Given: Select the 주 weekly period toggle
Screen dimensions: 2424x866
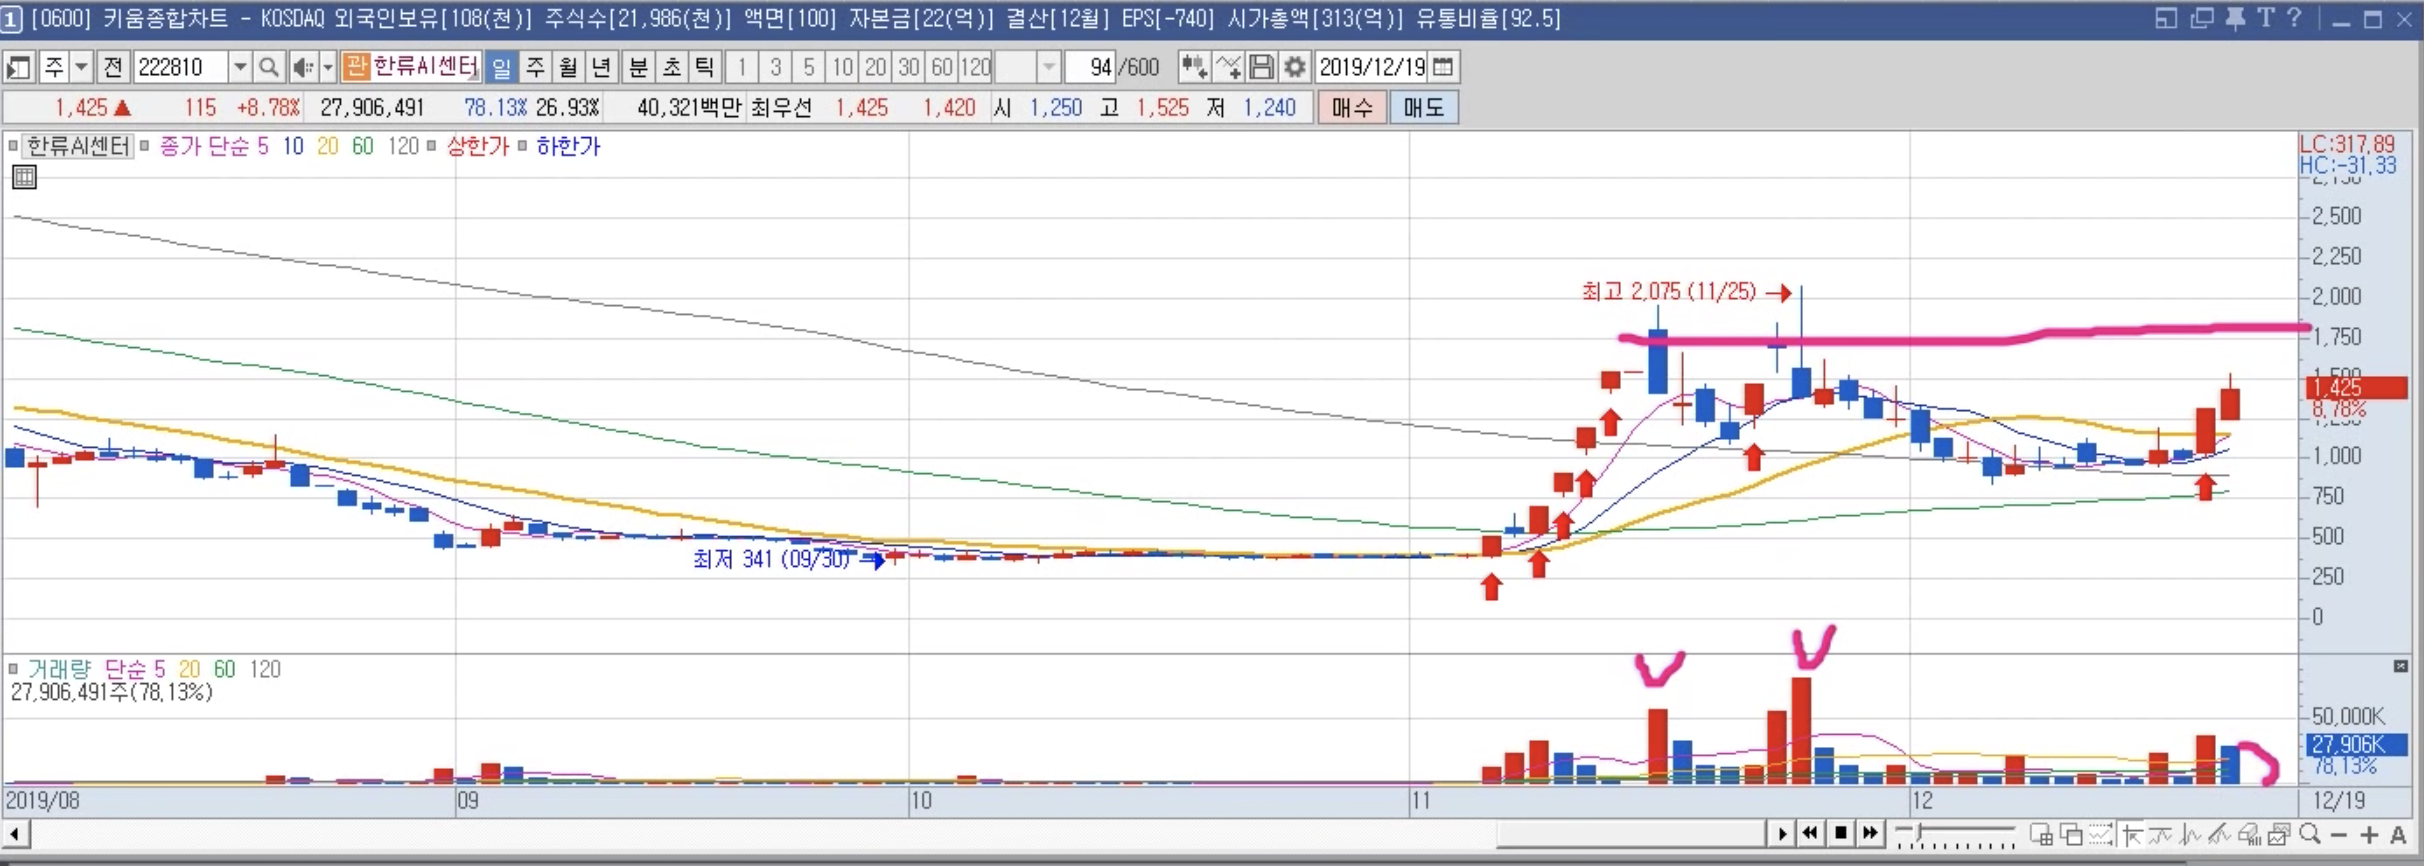Looking at the screenshot, I should coord(535,67).
